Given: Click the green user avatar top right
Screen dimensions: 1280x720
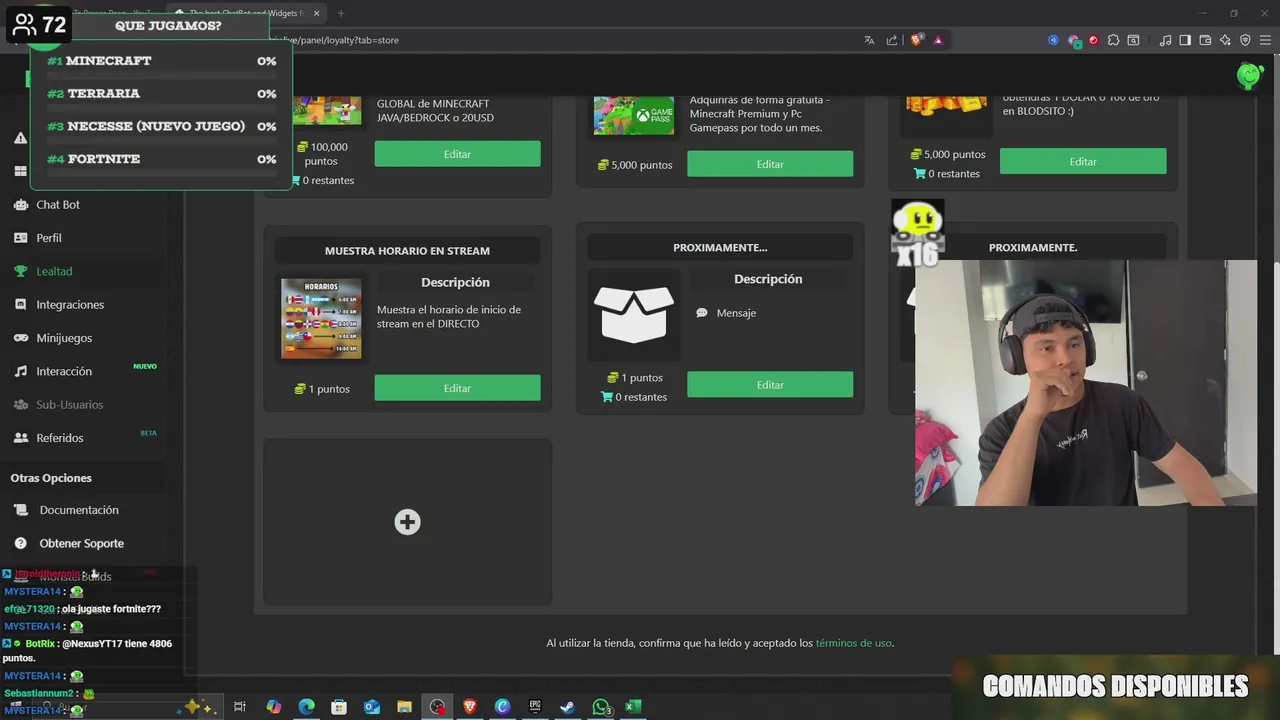Looking at the screenshot, I should (x=1249, y=76).
